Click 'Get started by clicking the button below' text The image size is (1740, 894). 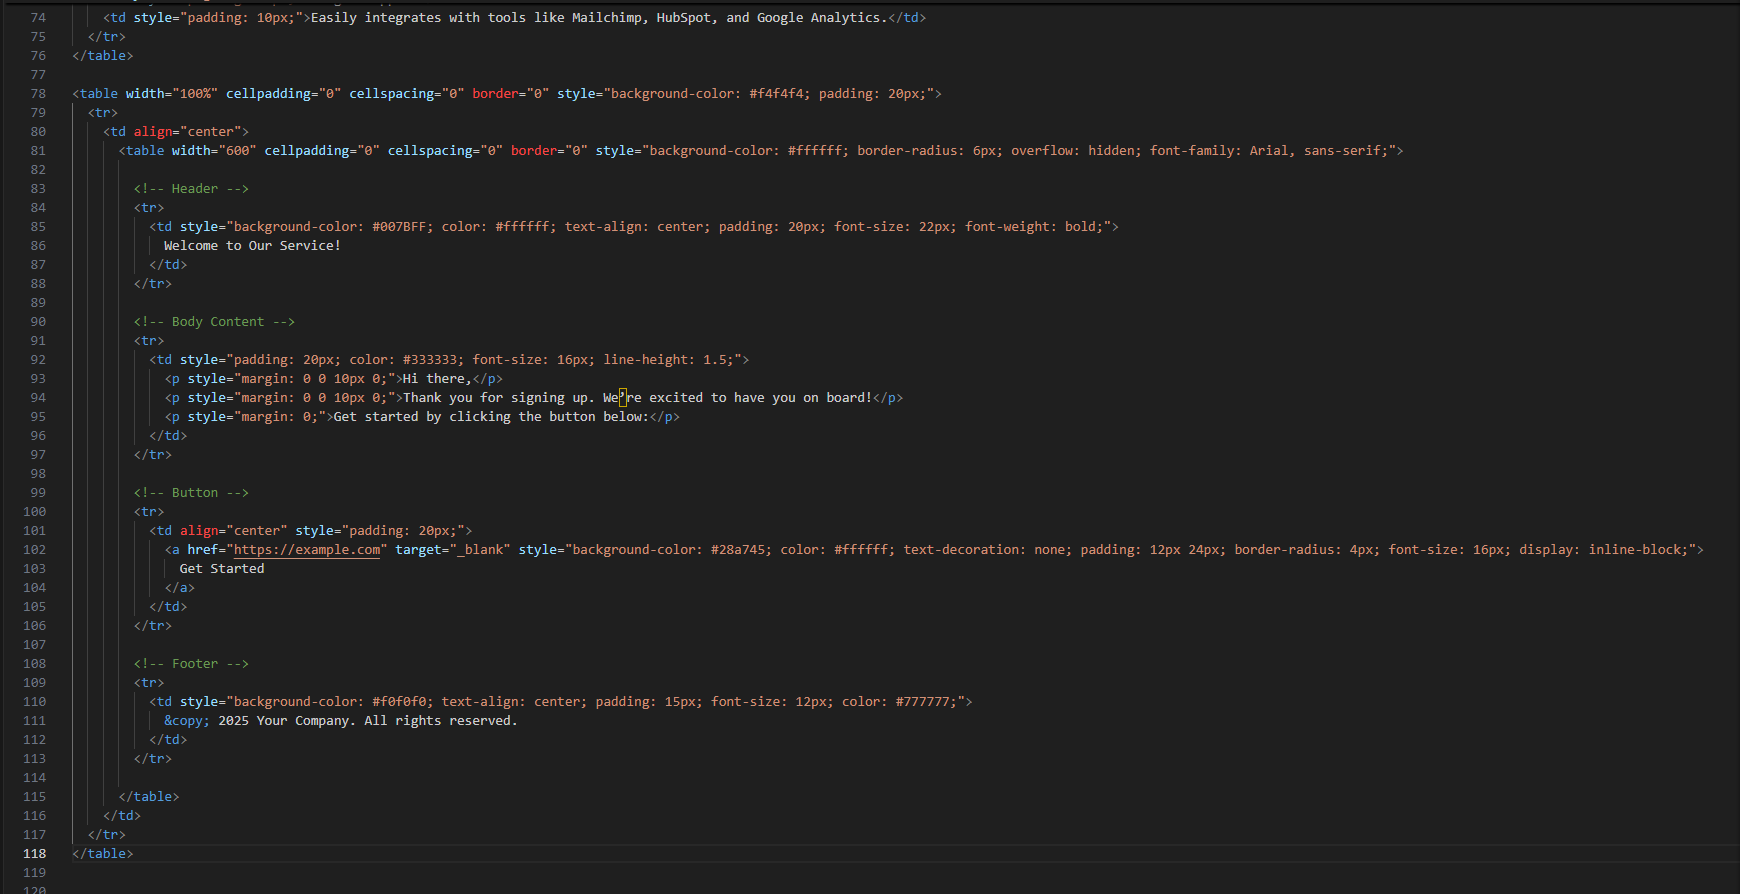pos(490,417)
